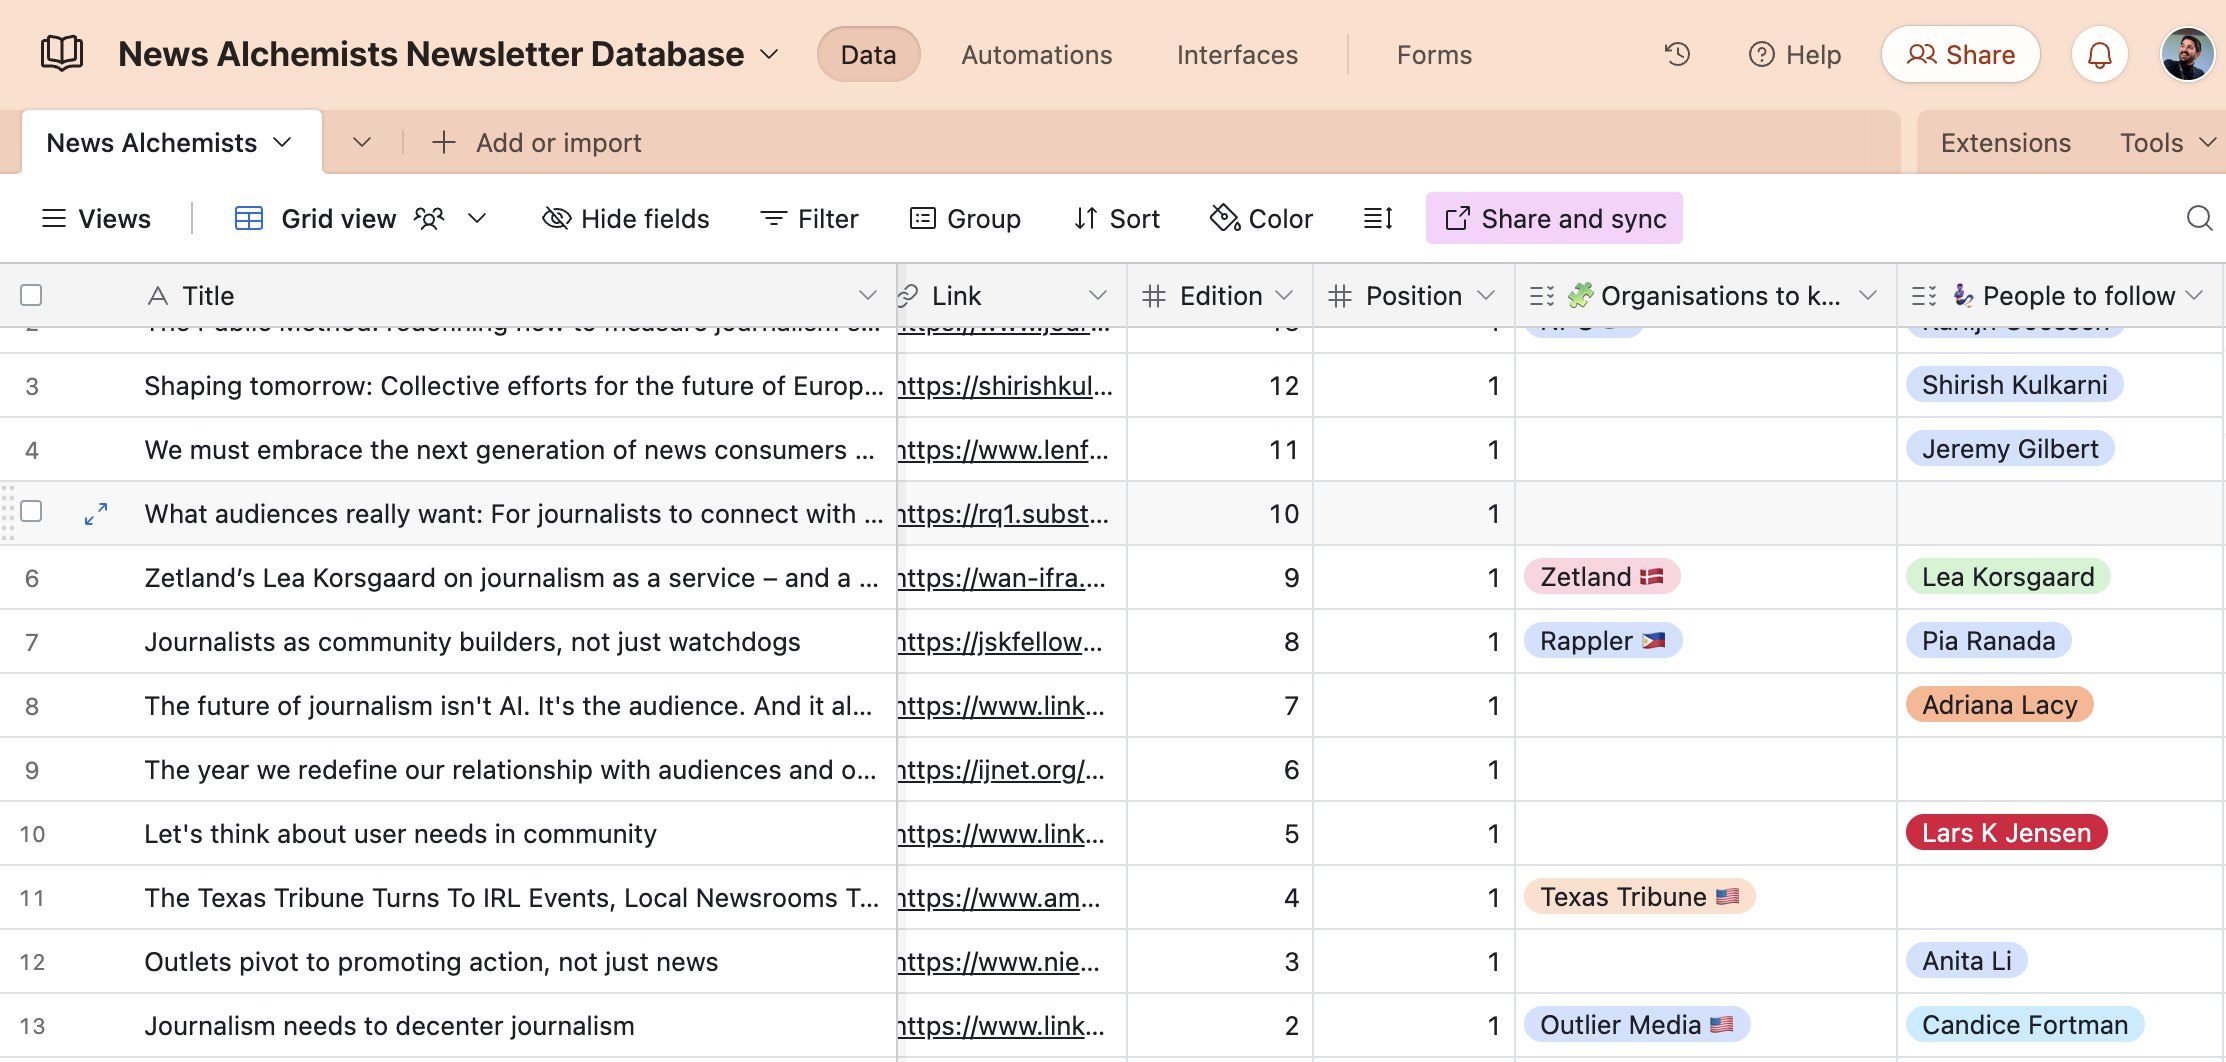Open the Color records option

(1261, 218)
